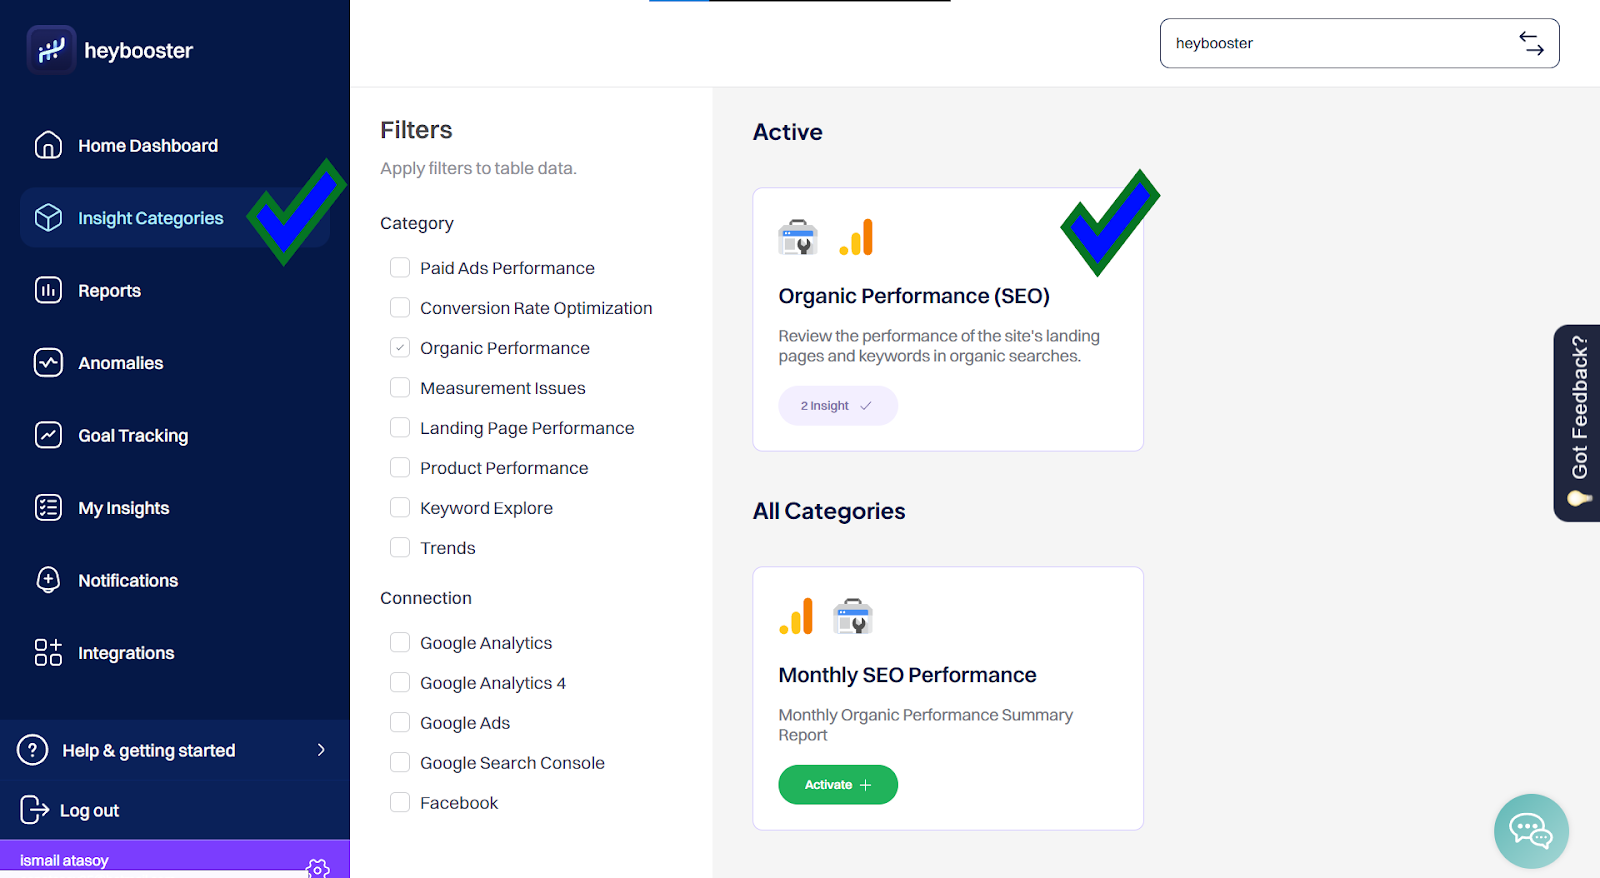Expand the Help & getting started chevron
Screen dimensions: 1600x878
[x=321, y=750]
